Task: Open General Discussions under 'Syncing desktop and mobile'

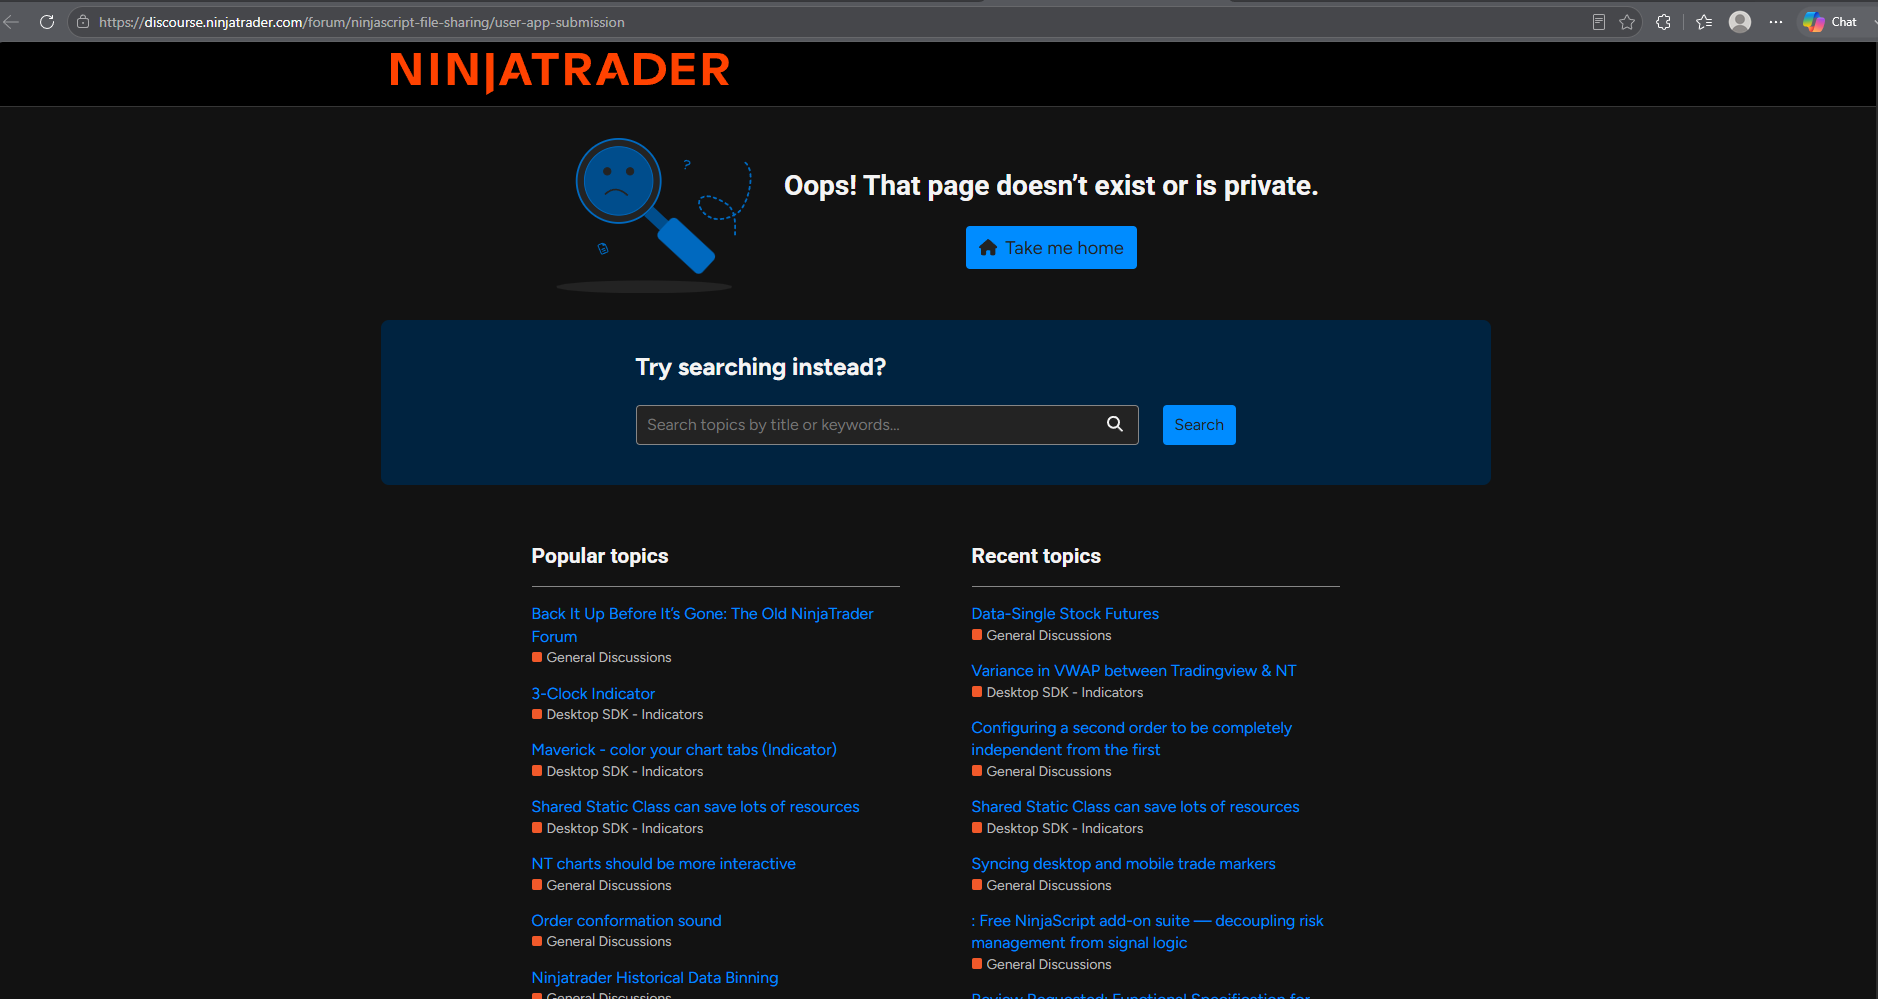Action: [x=1041, y=886]
